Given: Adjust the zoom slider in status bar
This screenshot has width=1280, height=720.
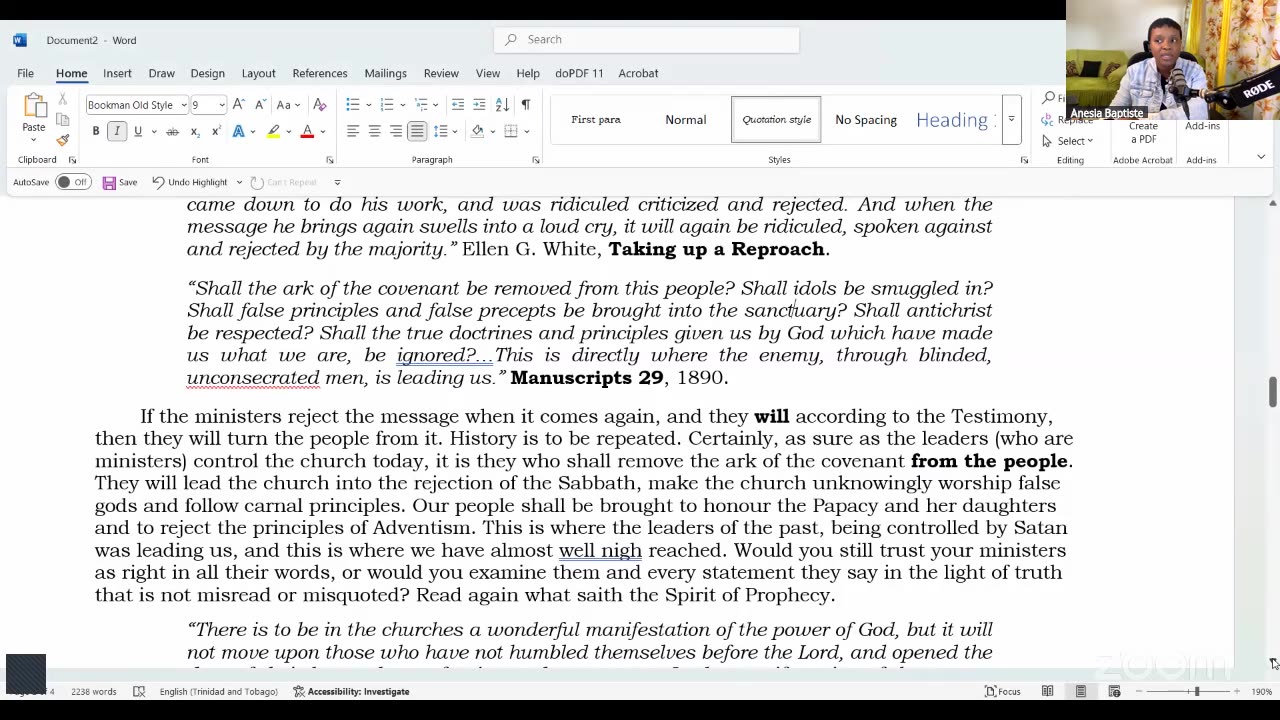Looking at the screenshot, I should pyautogui.click(x=1196, y=691).
